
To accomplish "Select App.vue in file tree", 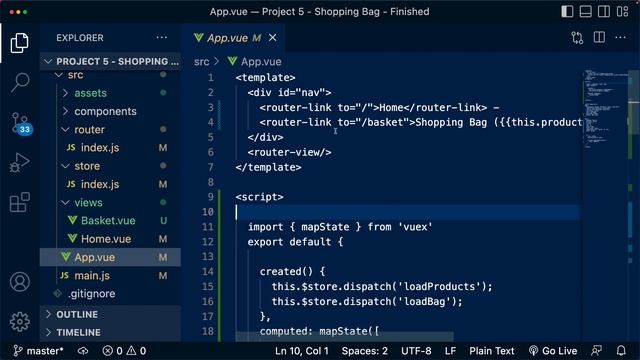I will (x=110, y=257).
